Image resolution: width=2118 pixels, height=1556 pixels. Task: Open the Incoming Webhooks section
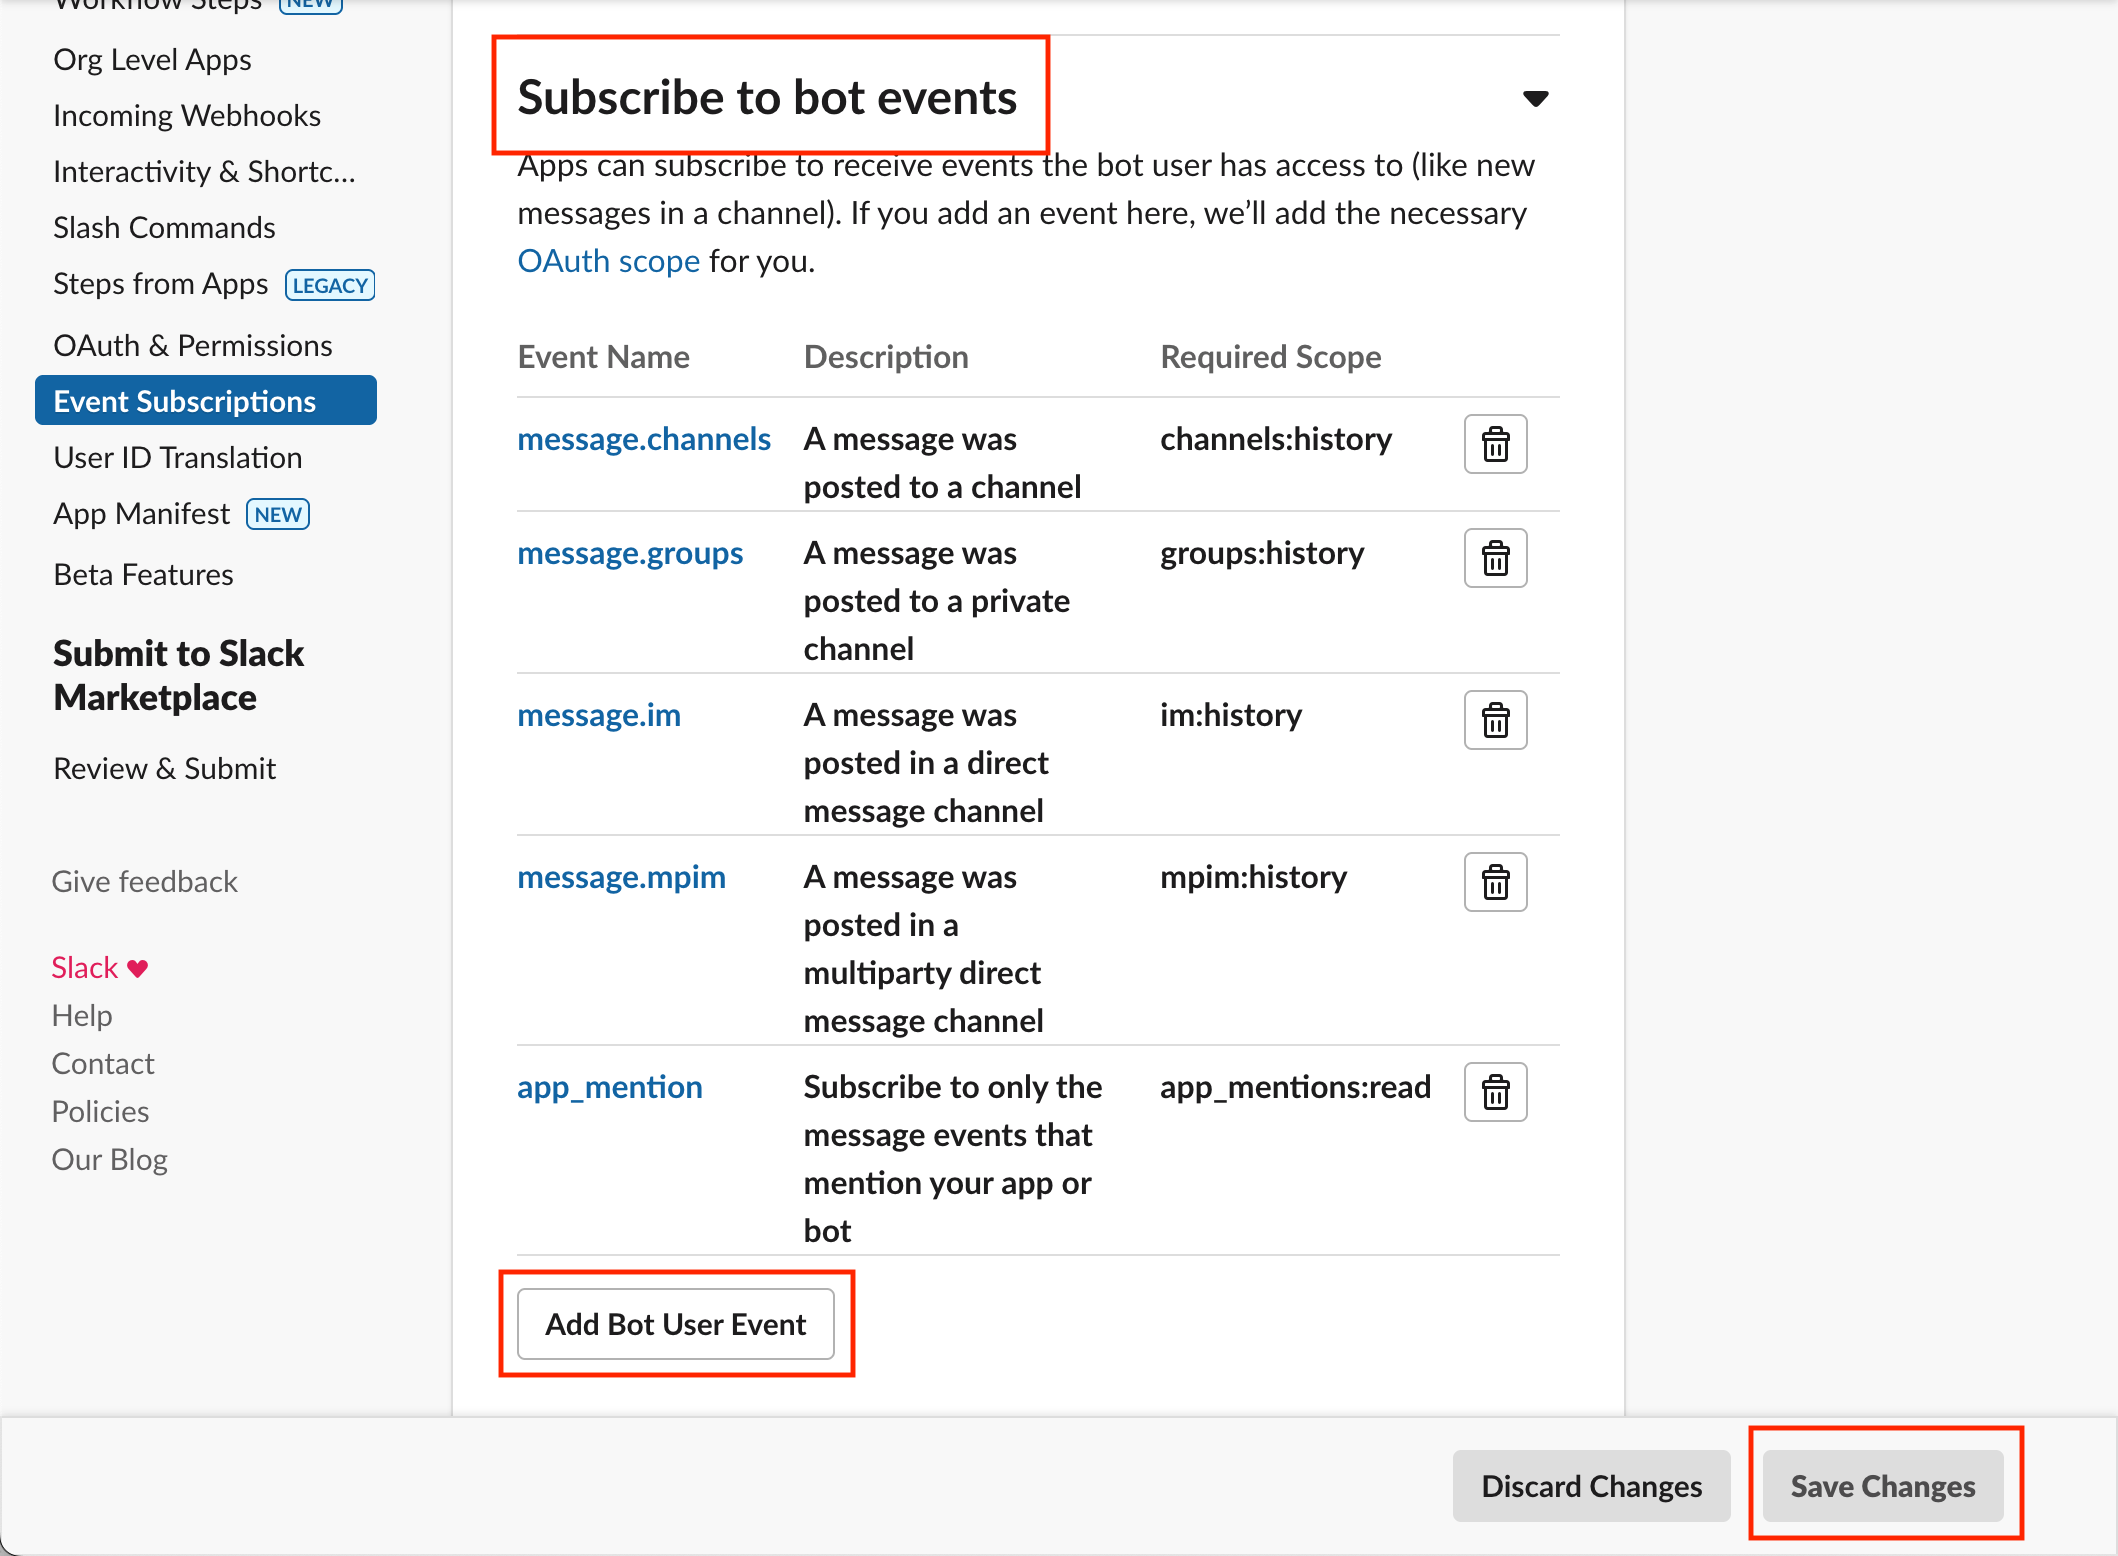pos(186,114)
